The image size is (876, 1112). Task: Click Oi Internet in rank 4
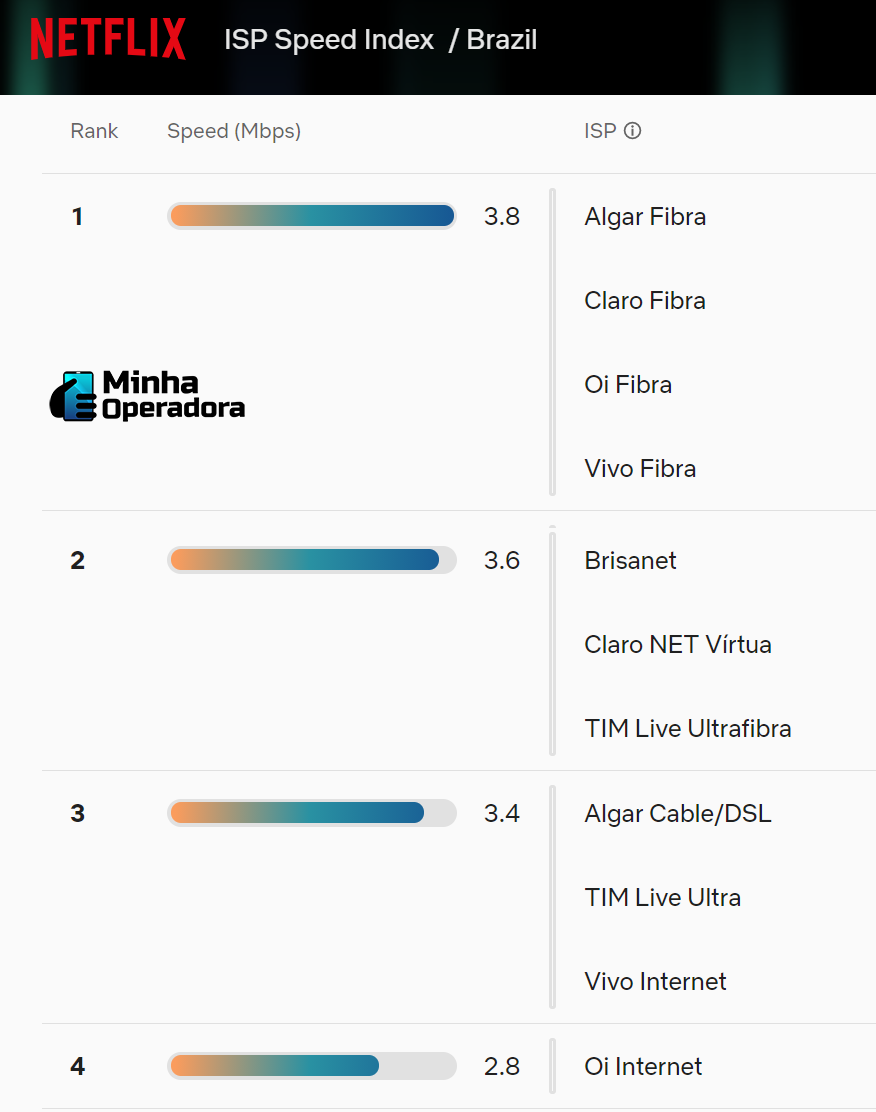pos(643,1067)
